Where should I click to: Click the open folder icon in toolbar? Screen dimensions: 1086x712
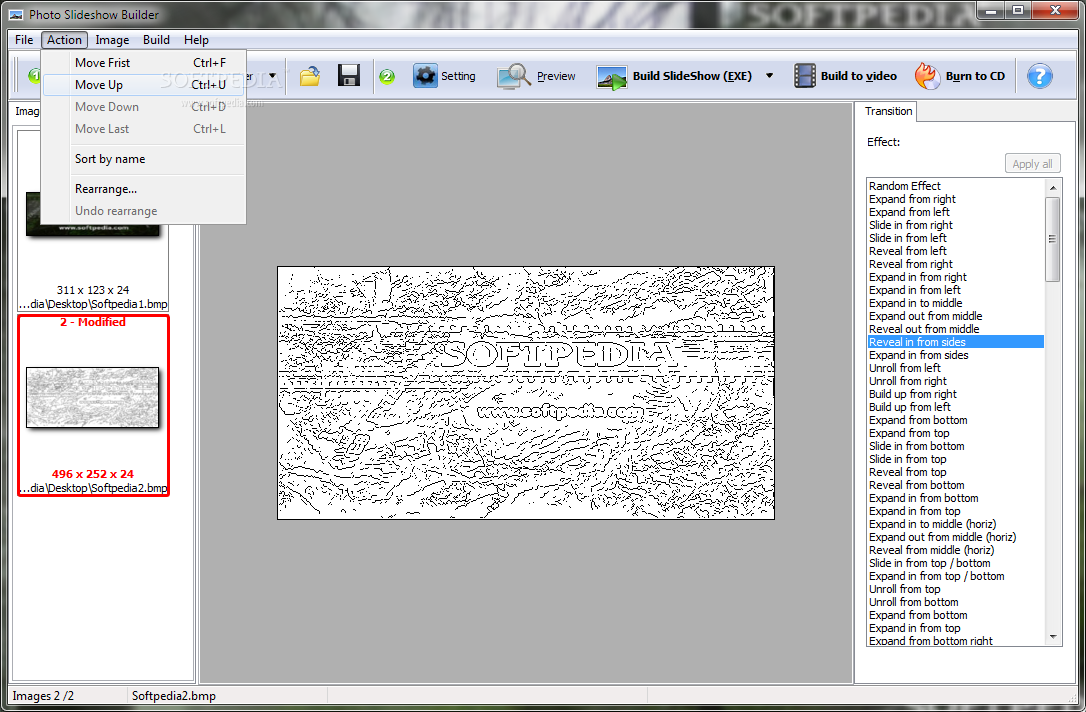310,75
